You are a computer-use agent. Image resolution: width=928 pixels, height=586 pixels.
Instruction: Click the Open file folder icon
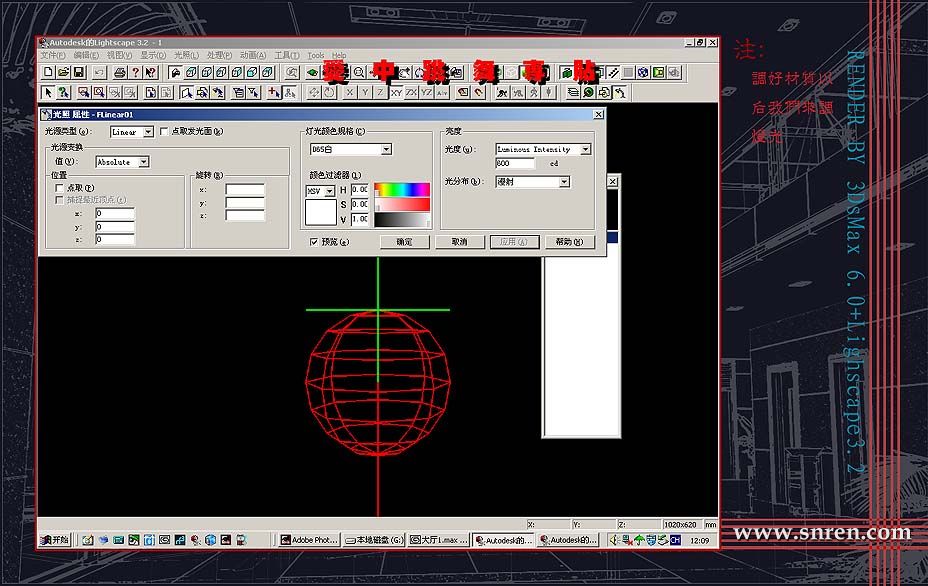pyautogui.click(x=63, y=72)
